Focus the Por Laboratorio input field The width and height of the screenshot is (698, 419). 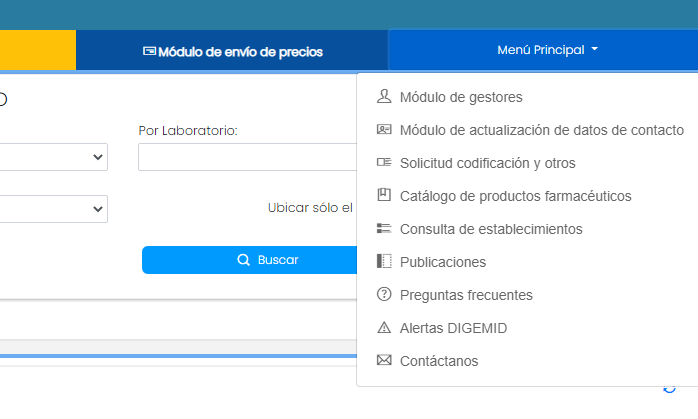pos(248,157)
